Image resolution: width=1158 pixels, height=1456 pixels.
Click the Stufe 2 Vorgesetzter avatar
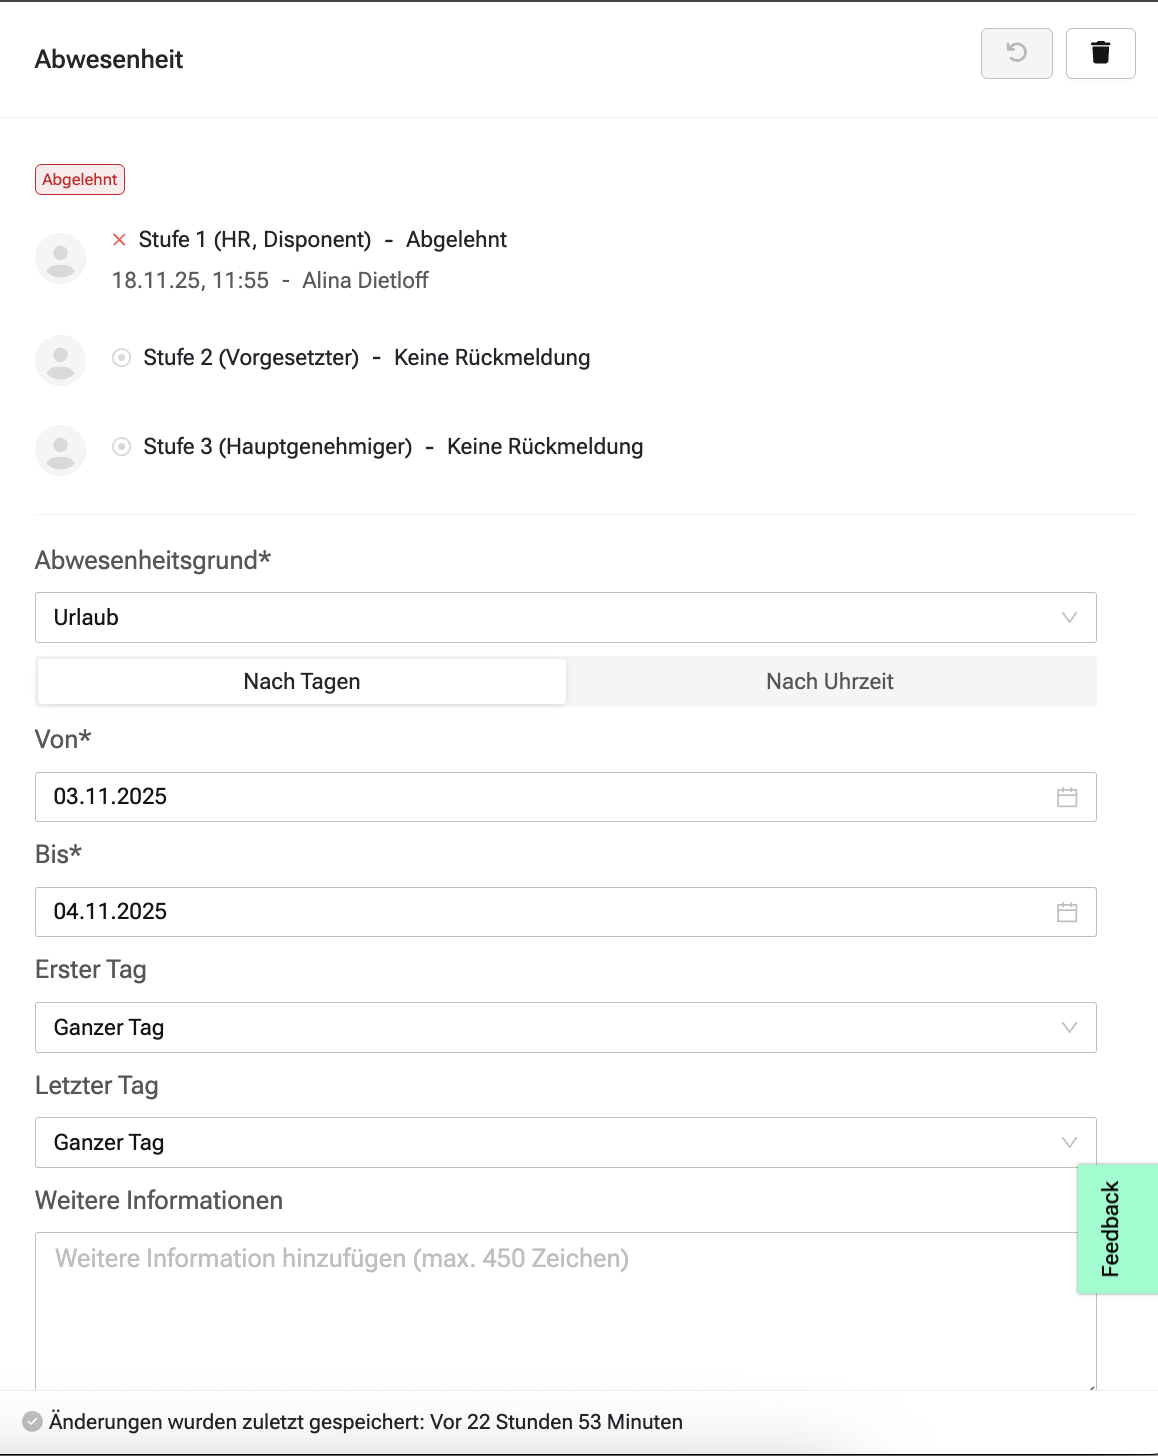61,360
